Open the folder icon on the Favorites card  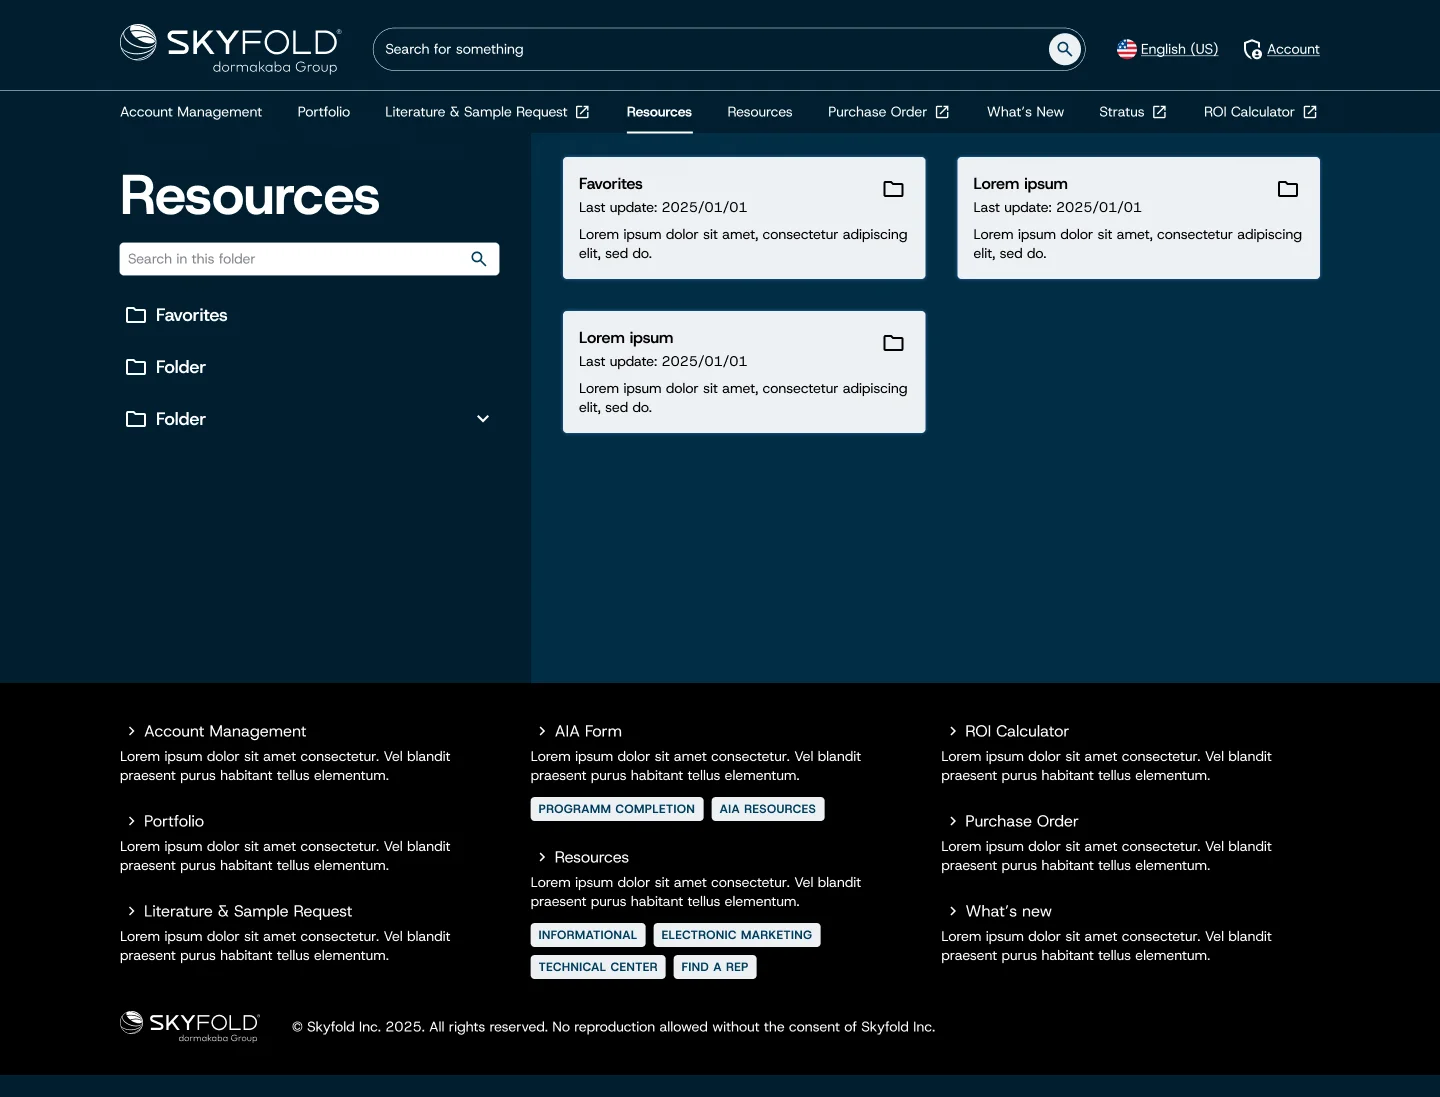(893, 189)
